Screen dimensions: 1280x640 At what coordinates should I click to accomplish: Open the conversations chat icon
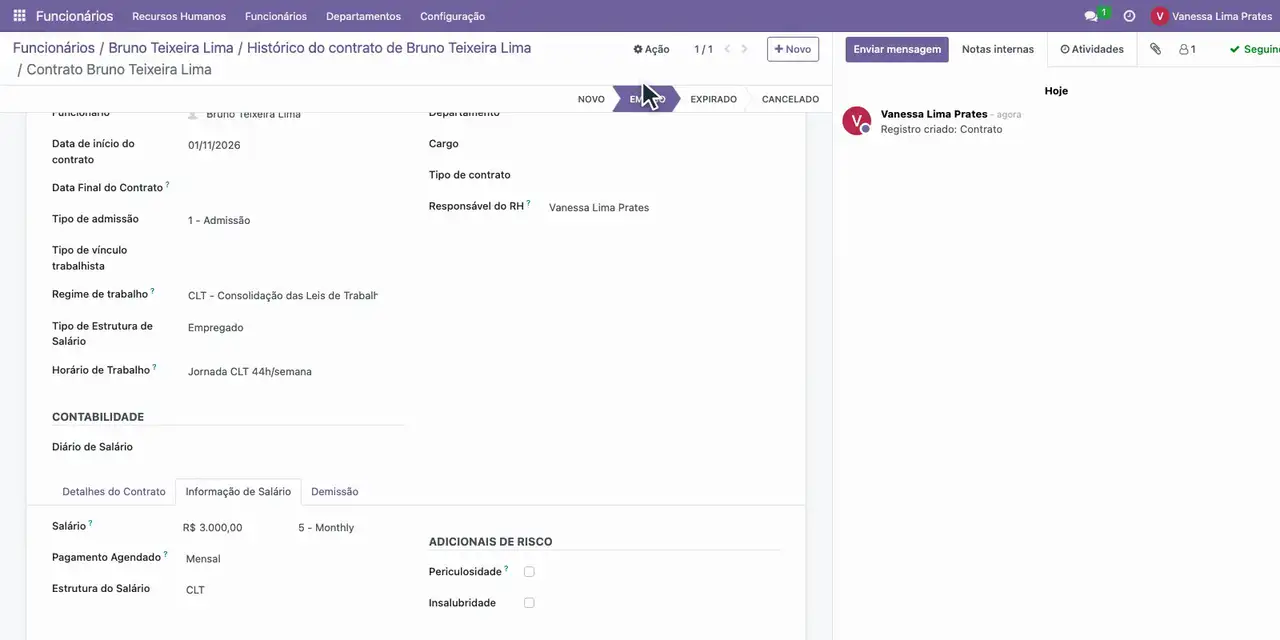[x=1091, y=16]
